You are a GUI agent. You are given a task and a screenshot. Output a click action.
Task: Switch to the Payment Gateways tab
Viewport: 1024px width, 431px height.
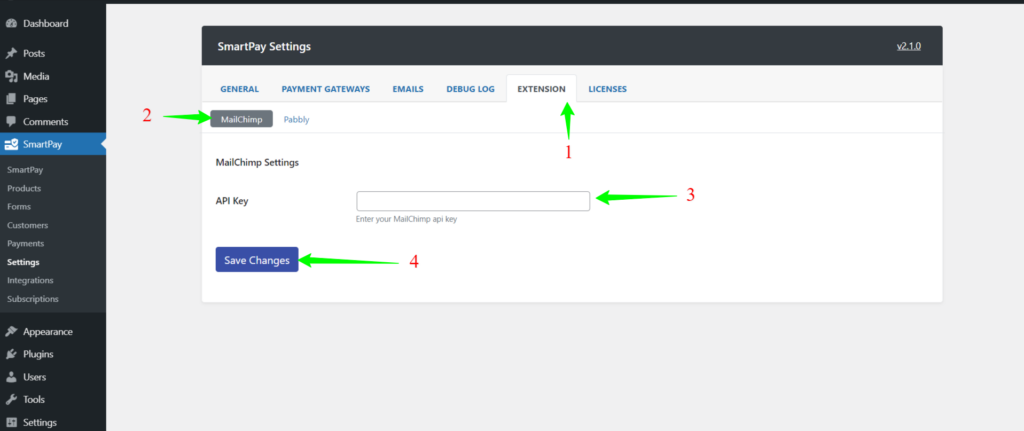pos(326,89)
